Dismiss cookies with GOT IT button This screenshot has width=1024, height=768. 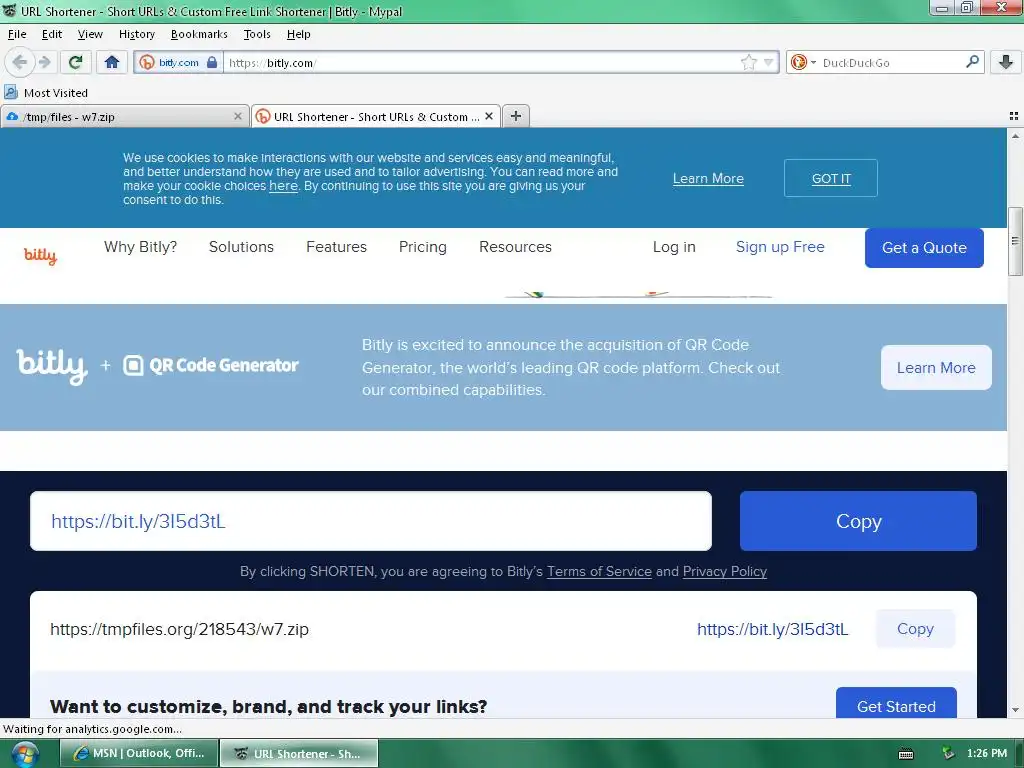(831, 178)
